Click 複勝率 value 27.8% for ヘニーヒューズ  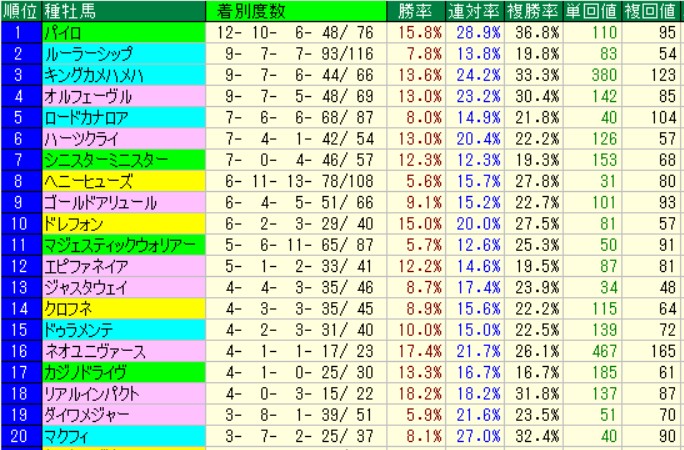tap(537, 181)
